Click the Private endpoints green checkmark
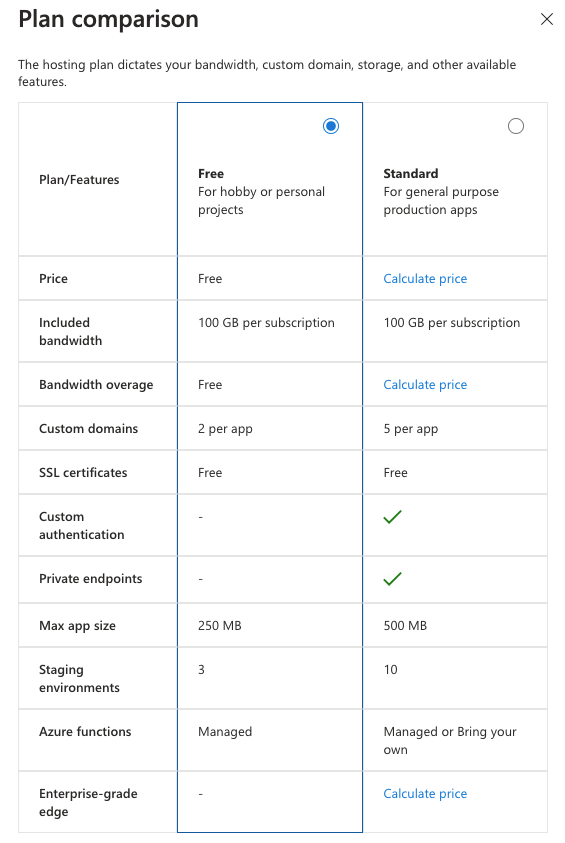Image resolution: width=565 pixels, height=843 pixels. 392,578
